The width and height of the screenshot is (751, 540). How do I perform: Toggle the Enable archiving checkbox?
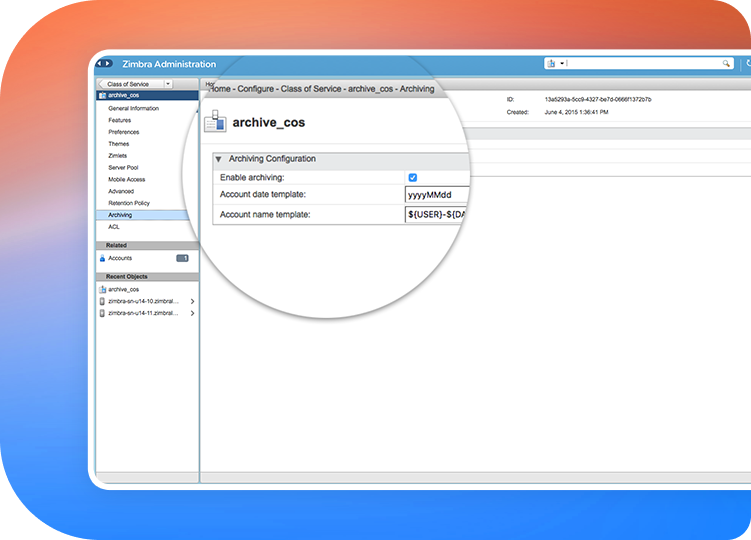click(412, 178)
